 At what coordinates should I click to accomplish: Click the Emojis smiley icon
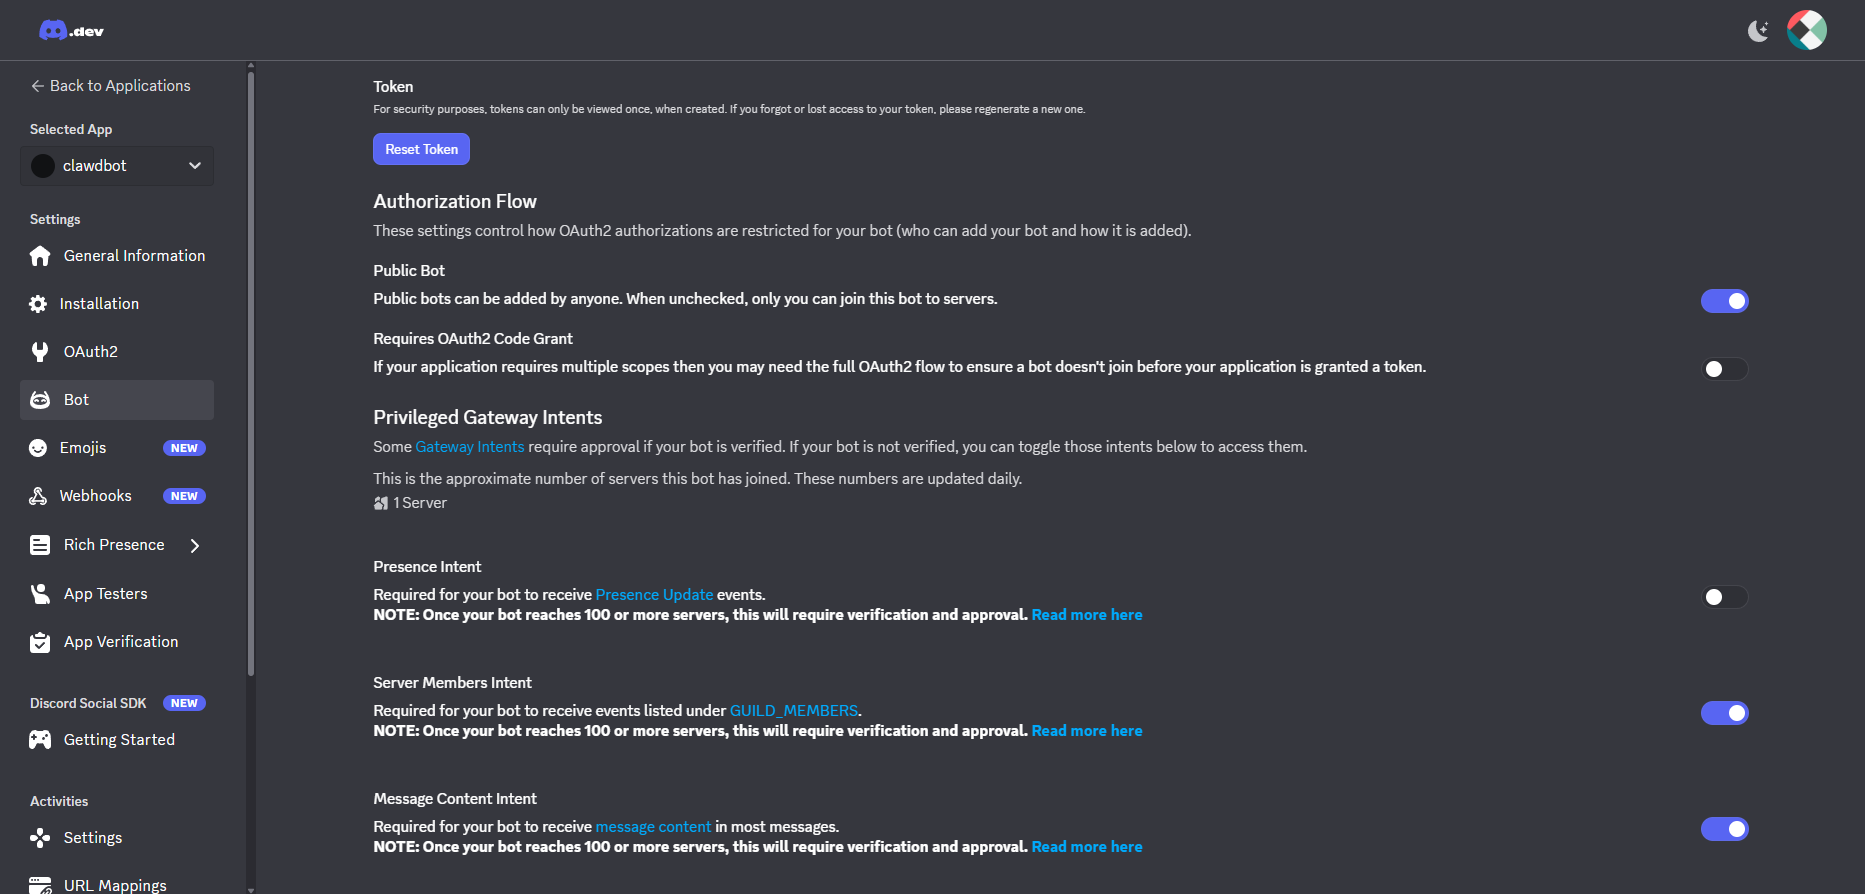click(x=38, y=448)
